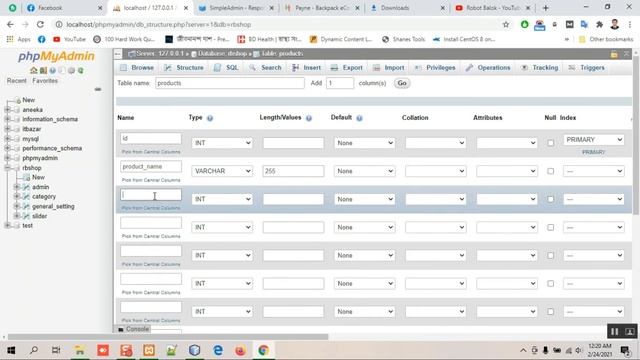Click the browser address bar
This screenshot has width=640, height=360.
[278, 24]
